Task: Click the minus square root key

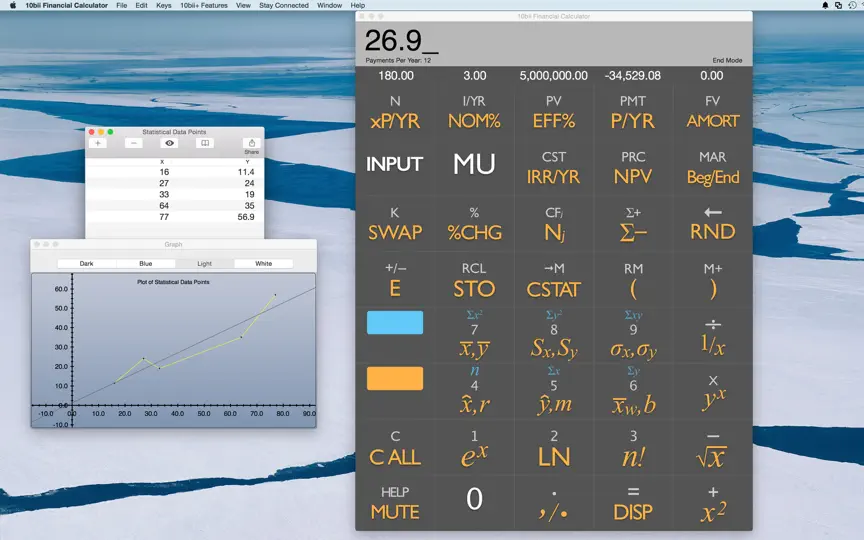Action: pos(712,449)
